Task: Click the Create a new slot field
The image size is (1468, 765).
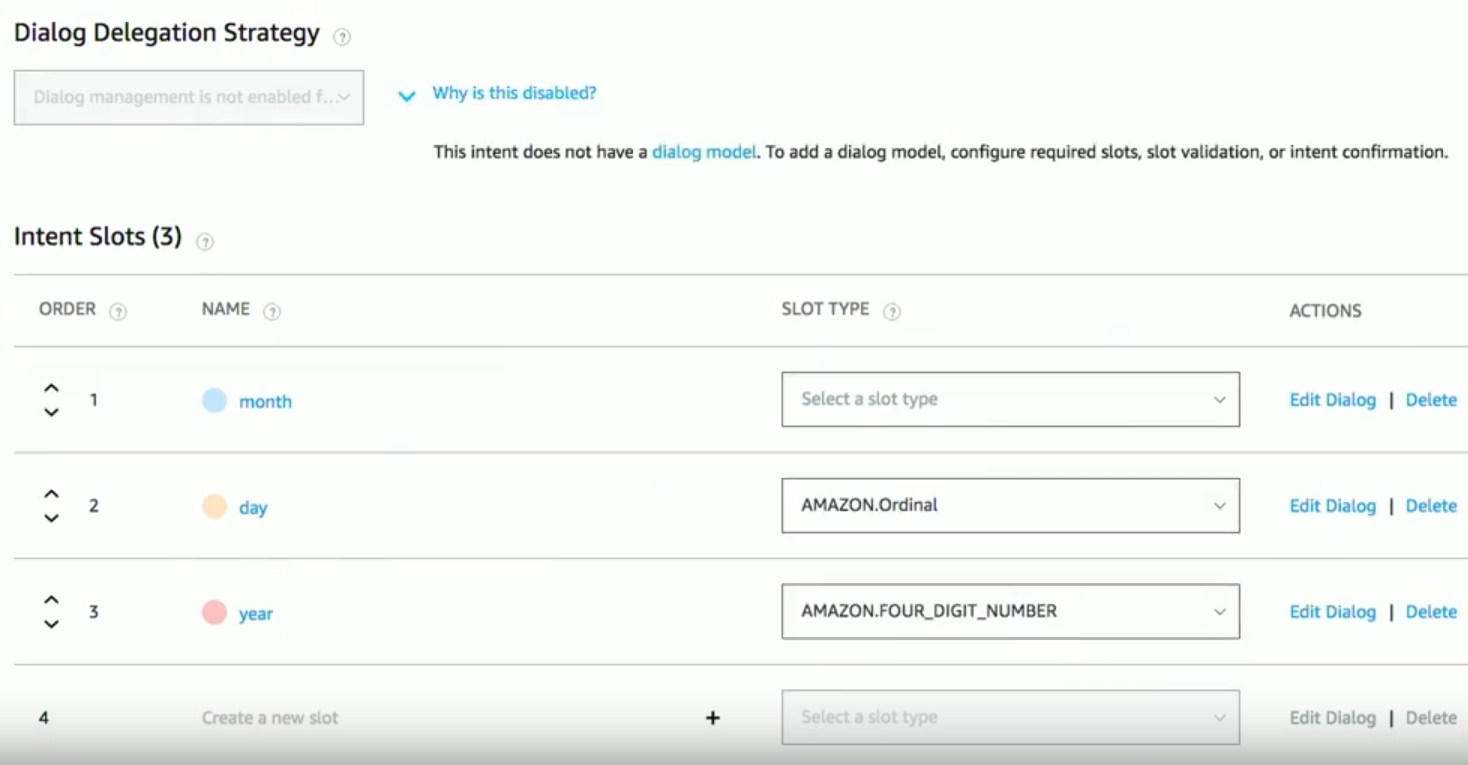Action: (x=270, y=718)
